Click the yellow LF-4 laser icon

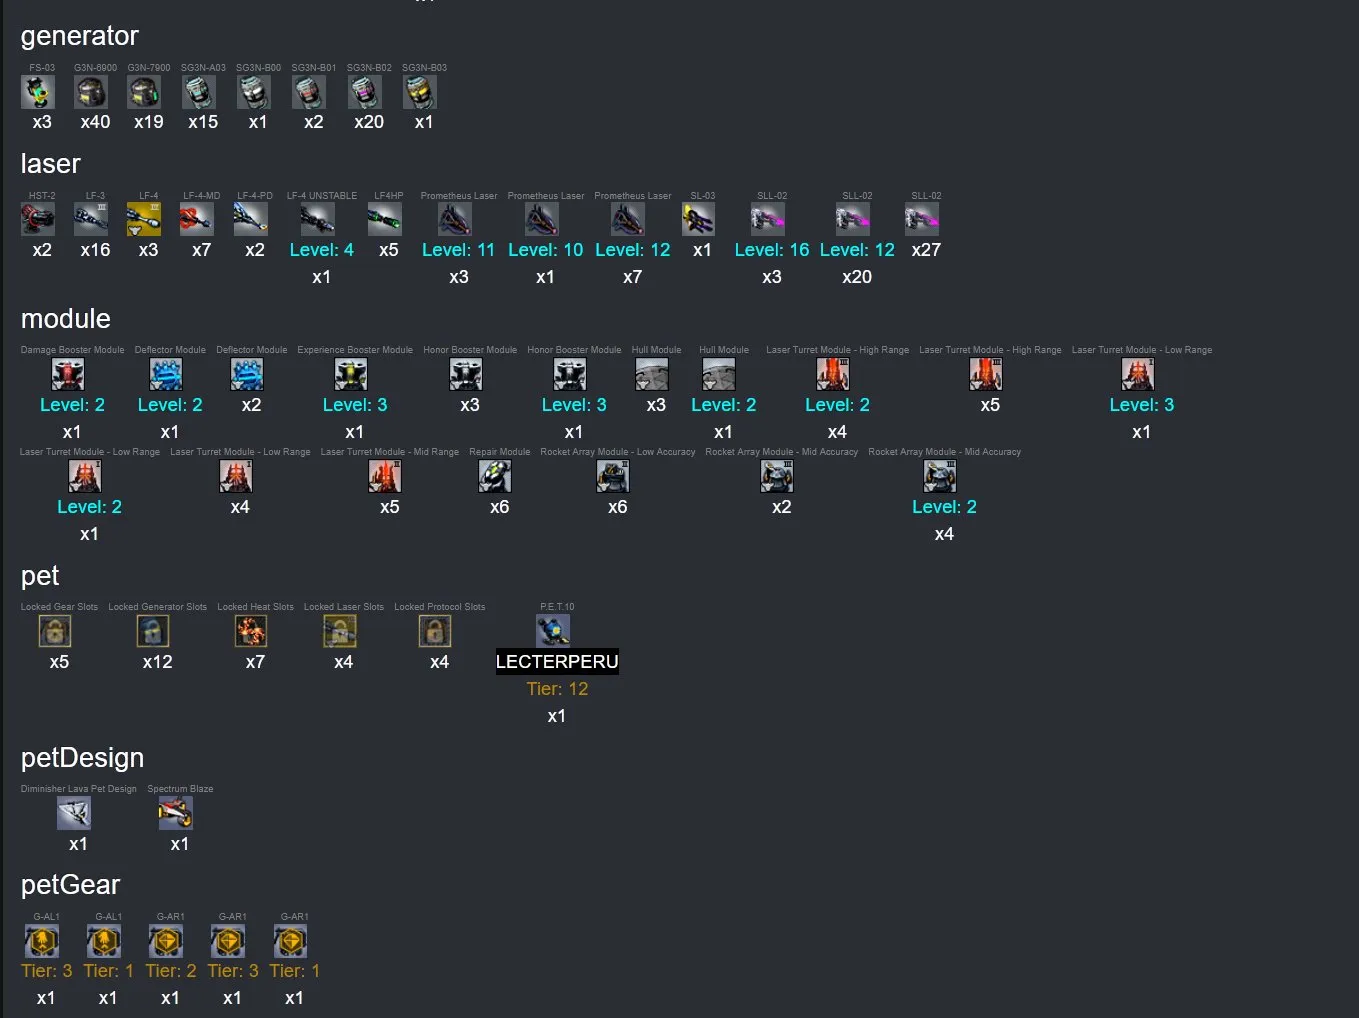[145, 219]
